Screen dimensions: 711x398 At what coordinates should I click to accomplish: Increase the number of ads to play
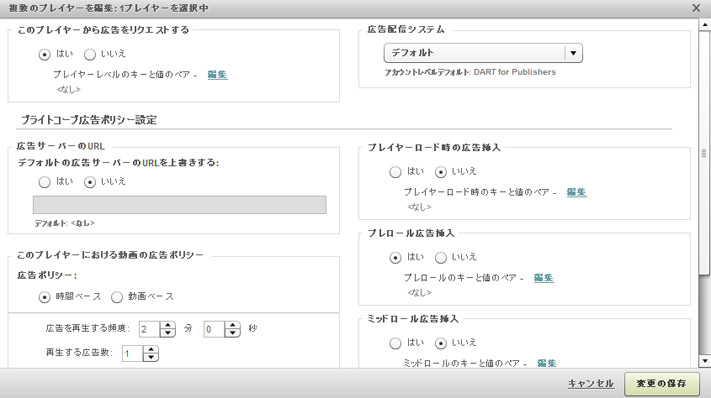coord(151,349)
